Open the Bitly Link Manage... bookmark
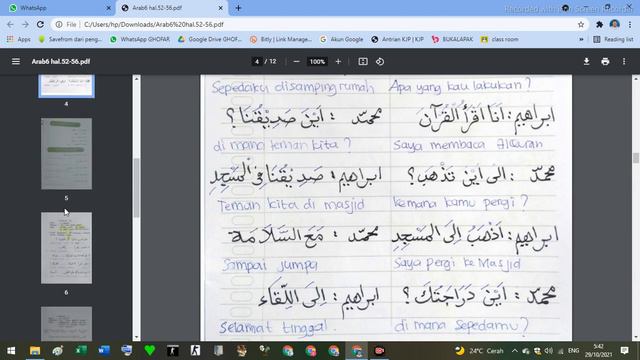Image resolution: width=640 pixels, height=360 pixels. tap(280, 39)
